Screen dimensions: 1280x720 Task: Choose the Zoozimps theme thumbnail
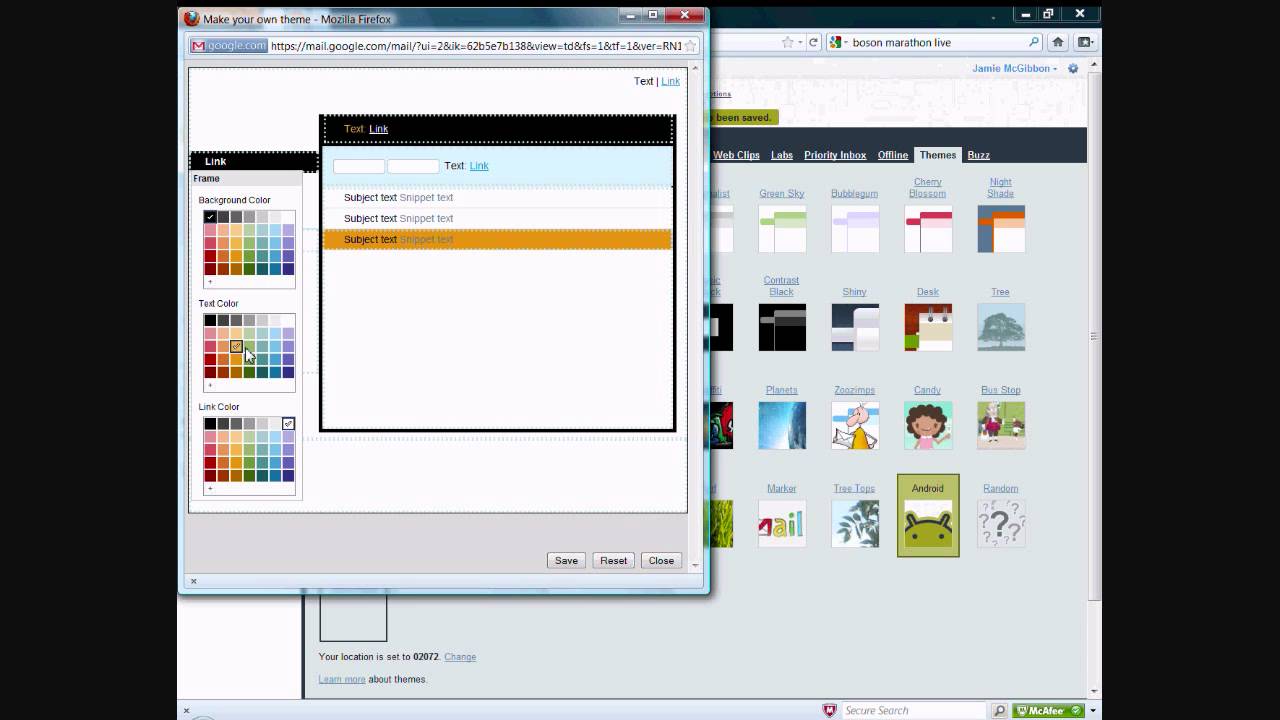(x=855, y=425)
